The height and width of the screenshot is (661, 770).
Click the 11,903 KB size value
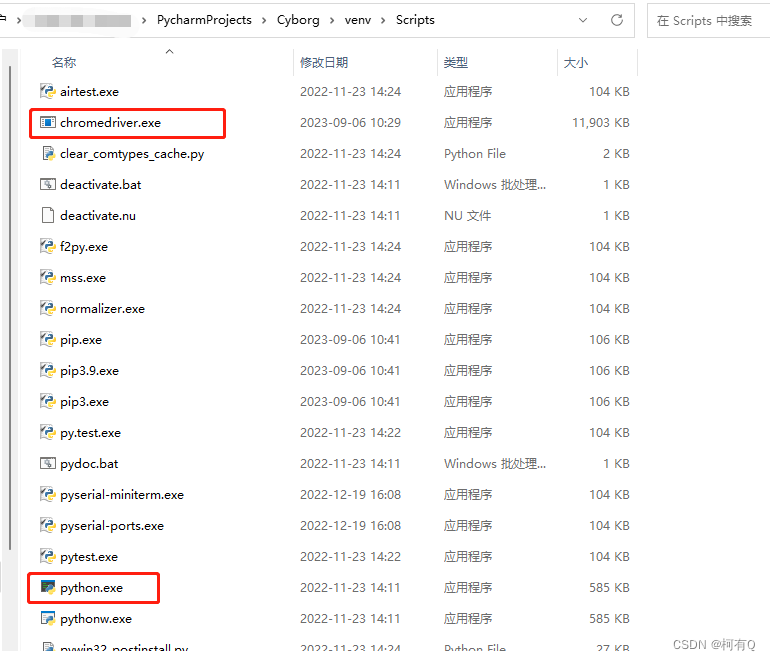point(601,123)
